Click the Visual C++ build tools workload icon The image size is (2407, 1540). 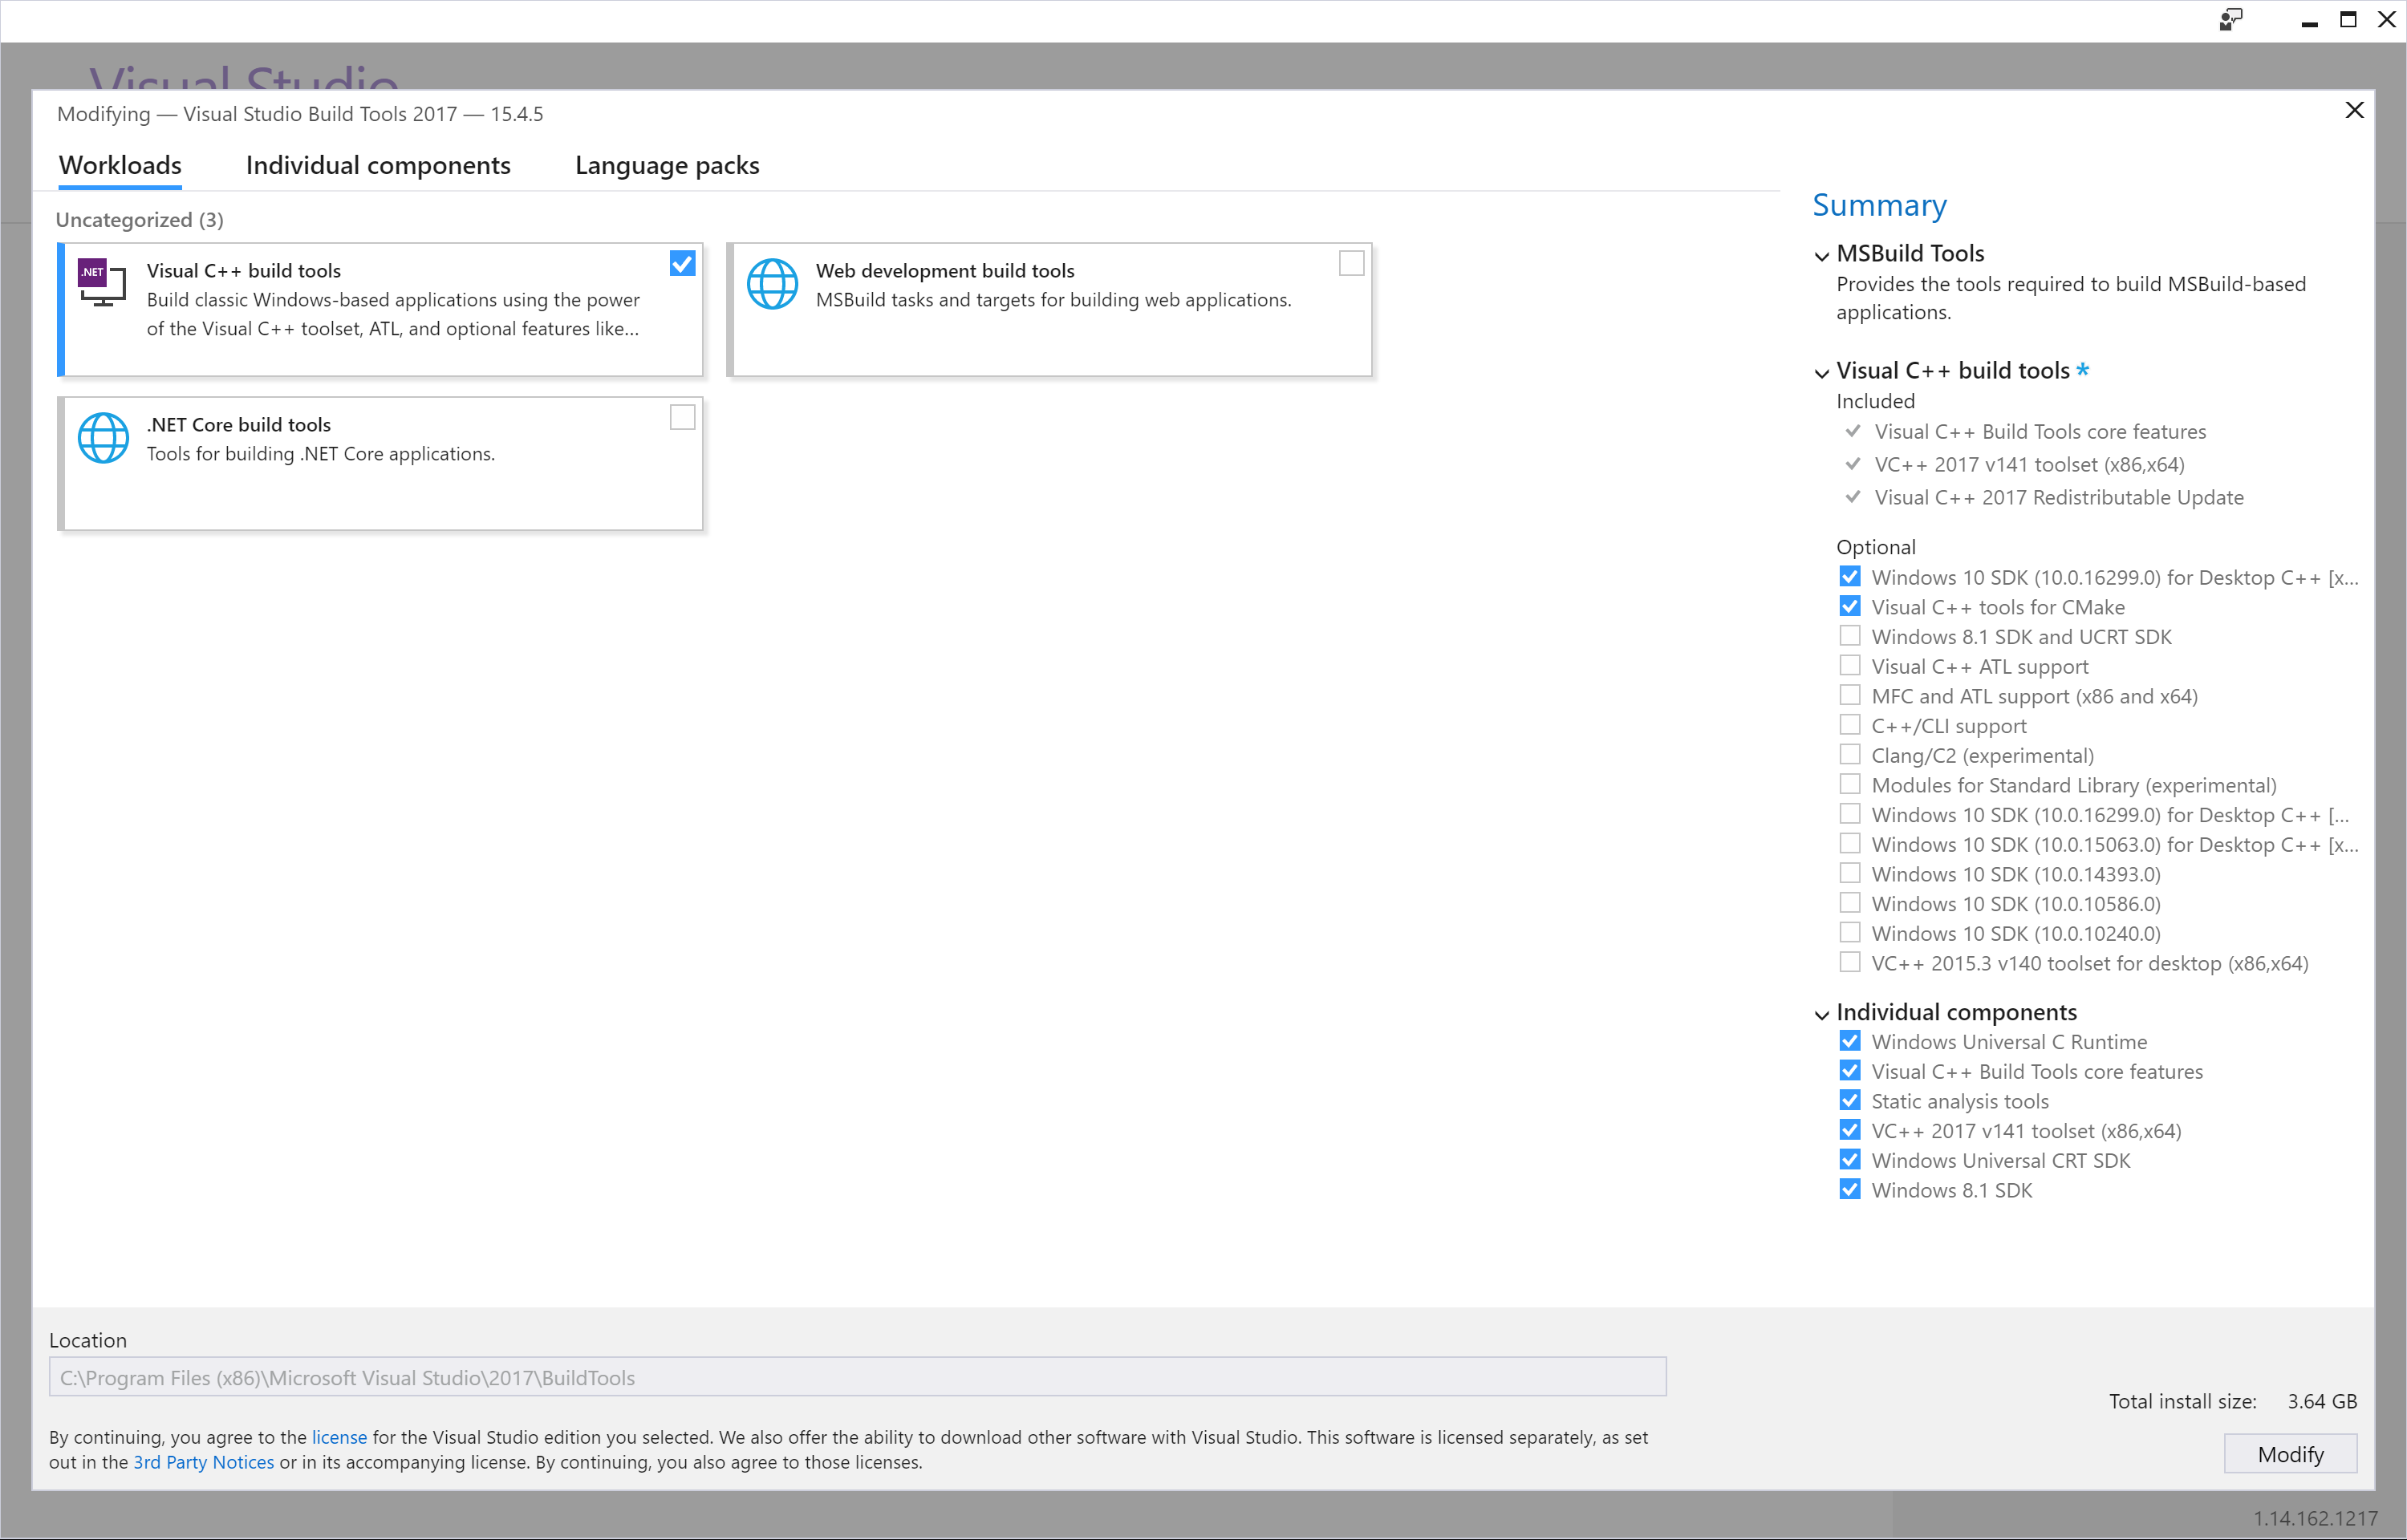(102, 284)
